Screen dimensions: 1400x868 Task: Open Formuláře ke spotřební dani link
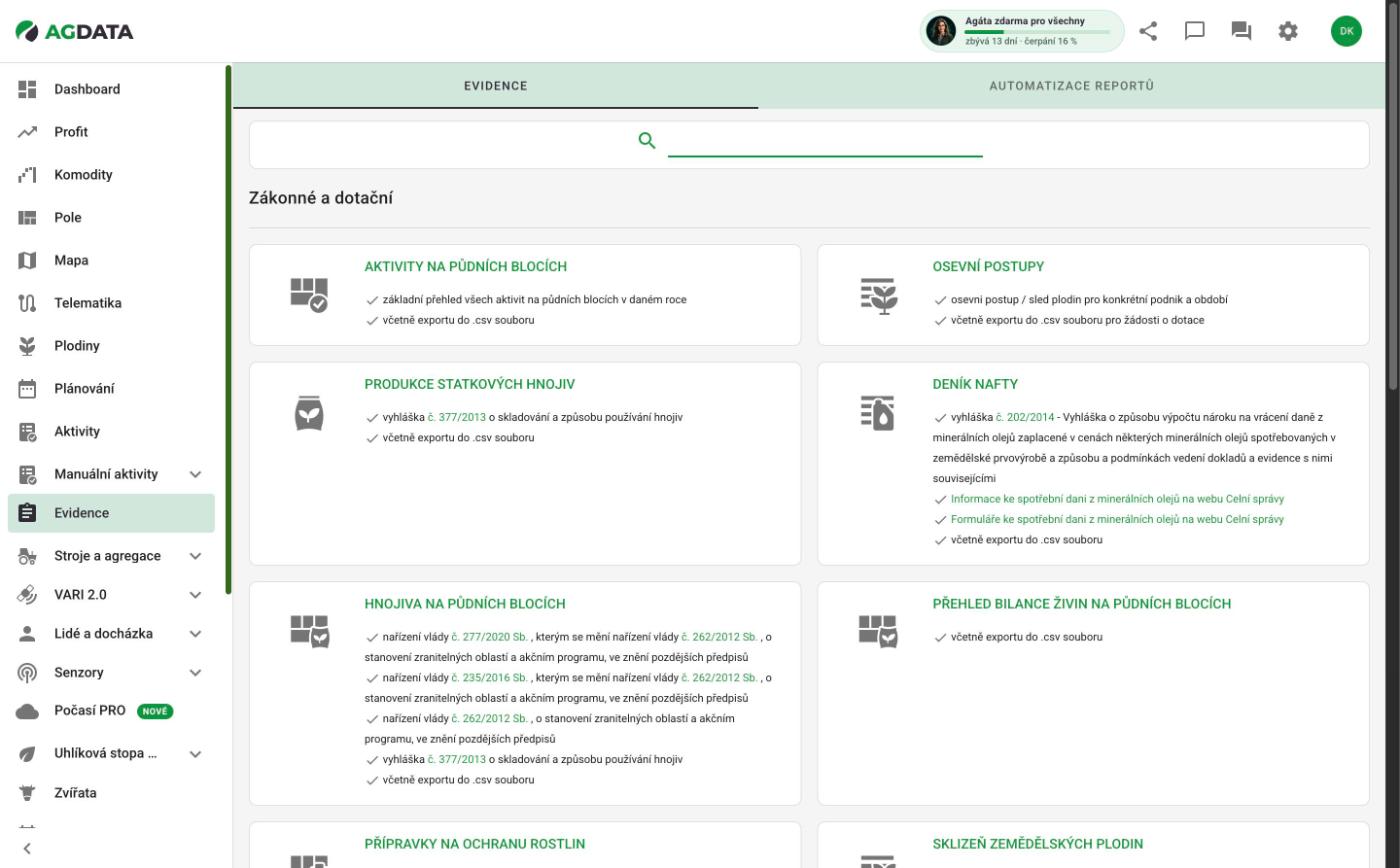tap(1117, 519)
